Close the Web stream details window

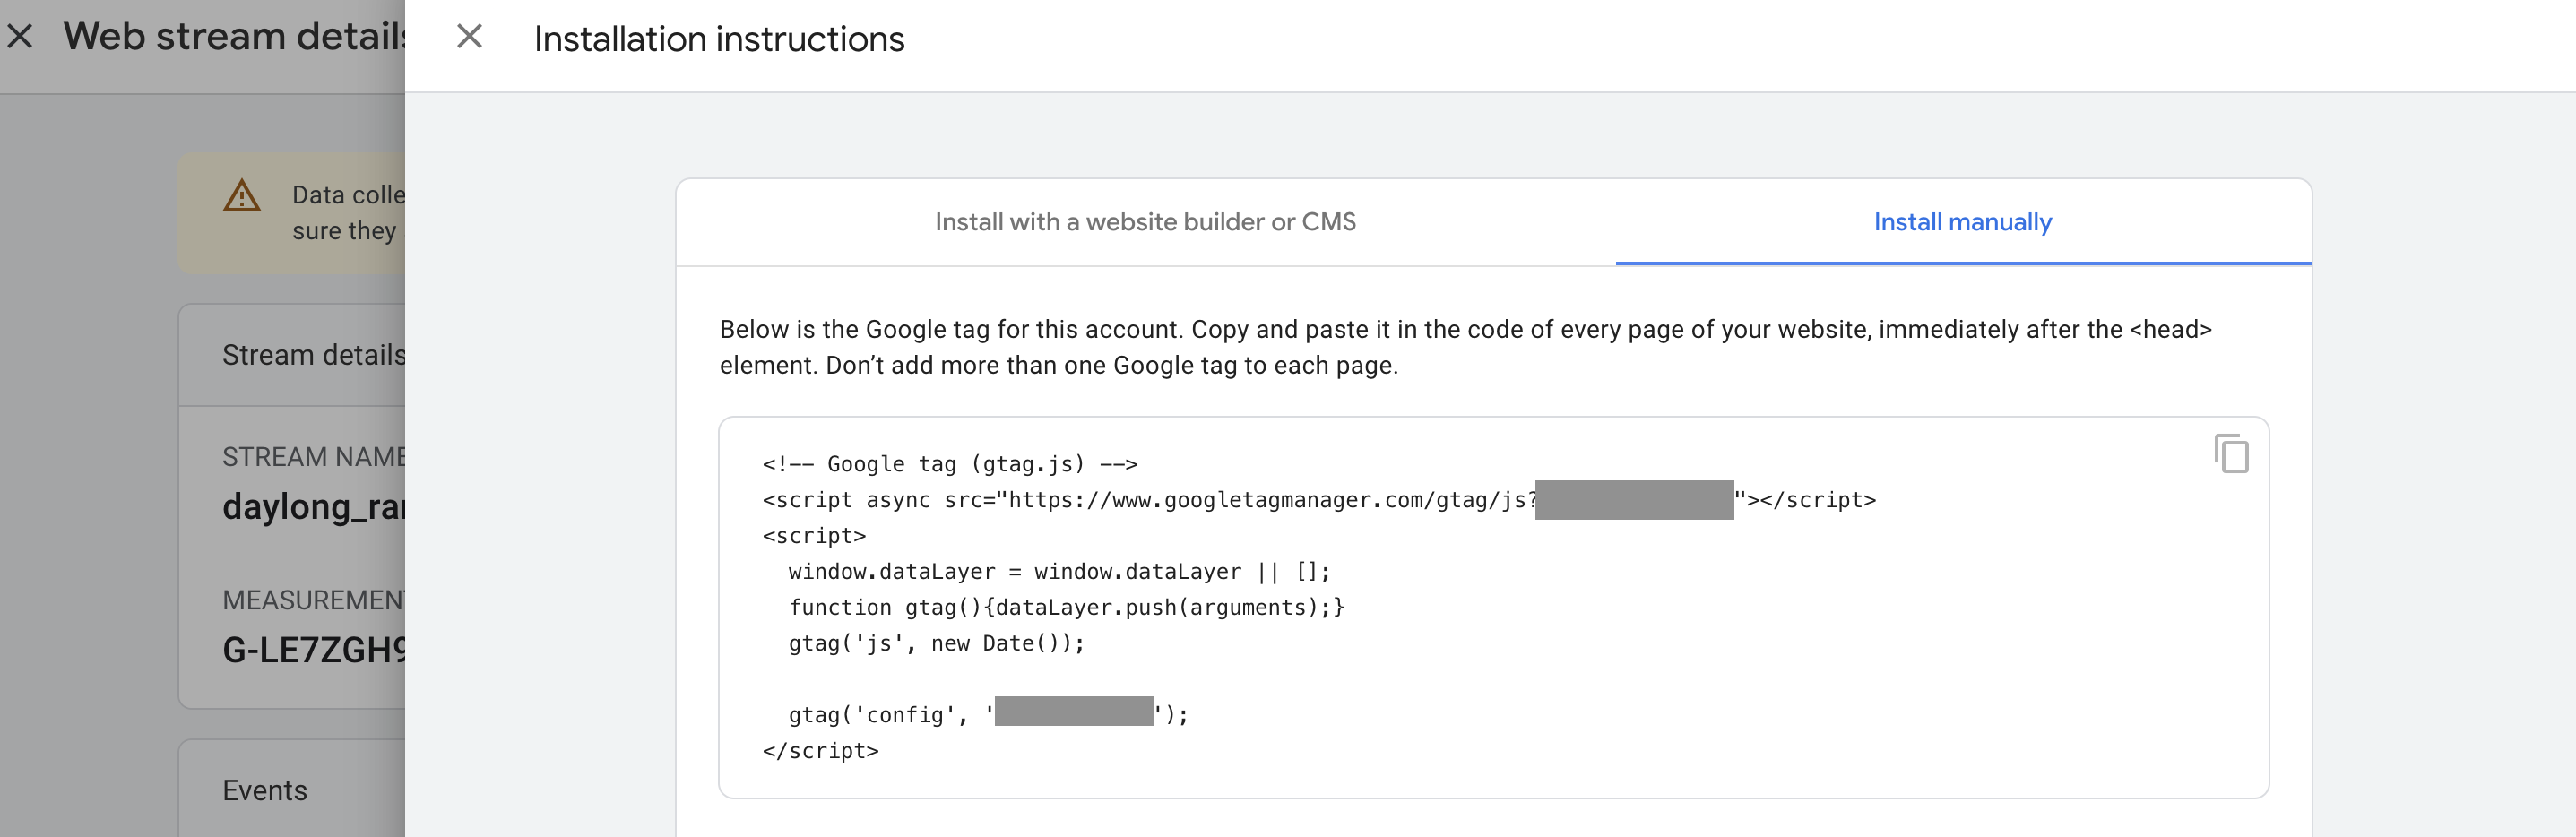pyautogui.click(x=20, y=37)
